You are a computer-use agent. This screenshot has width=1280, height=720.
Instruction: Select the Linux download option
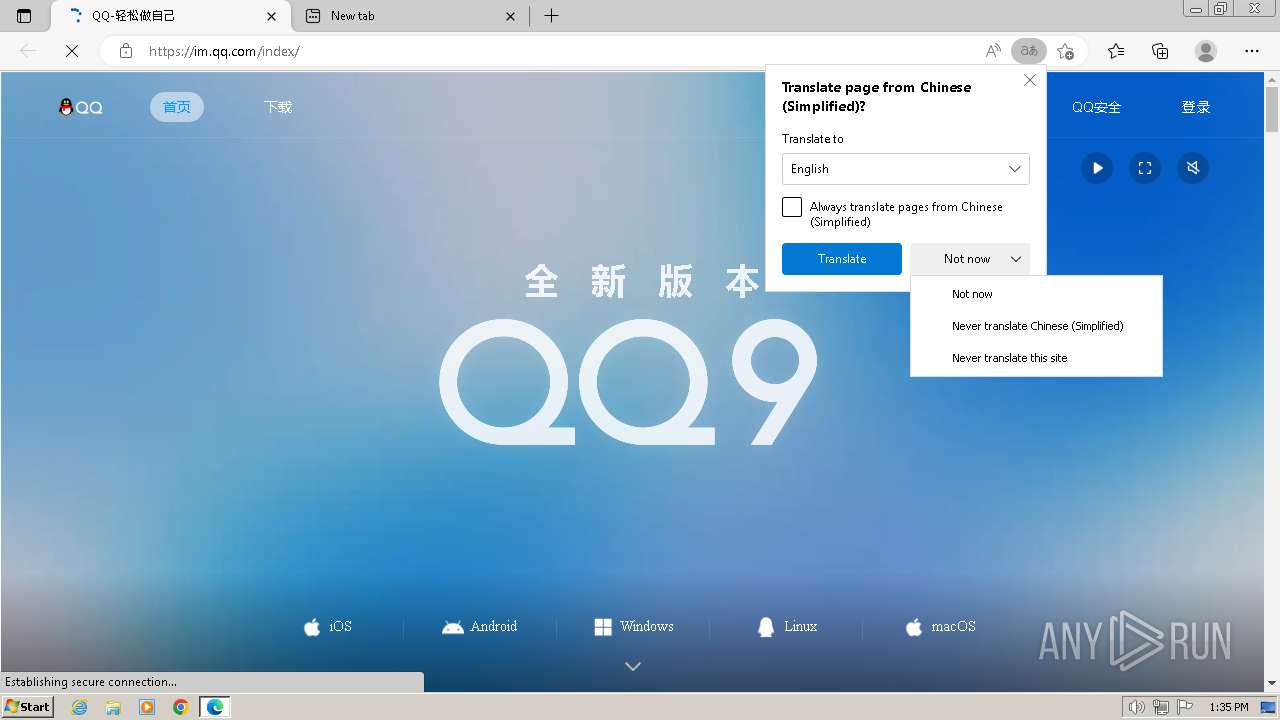[x=787, y=627]
